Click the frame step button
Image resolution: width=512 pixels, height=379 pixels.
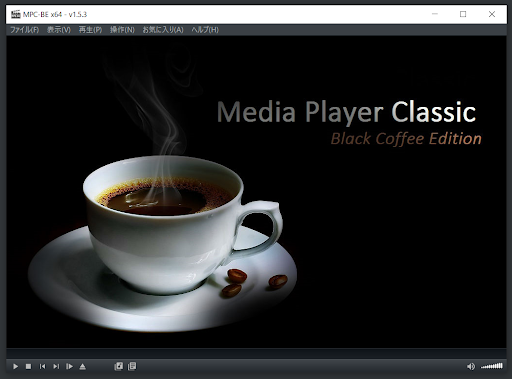(69, 366)
